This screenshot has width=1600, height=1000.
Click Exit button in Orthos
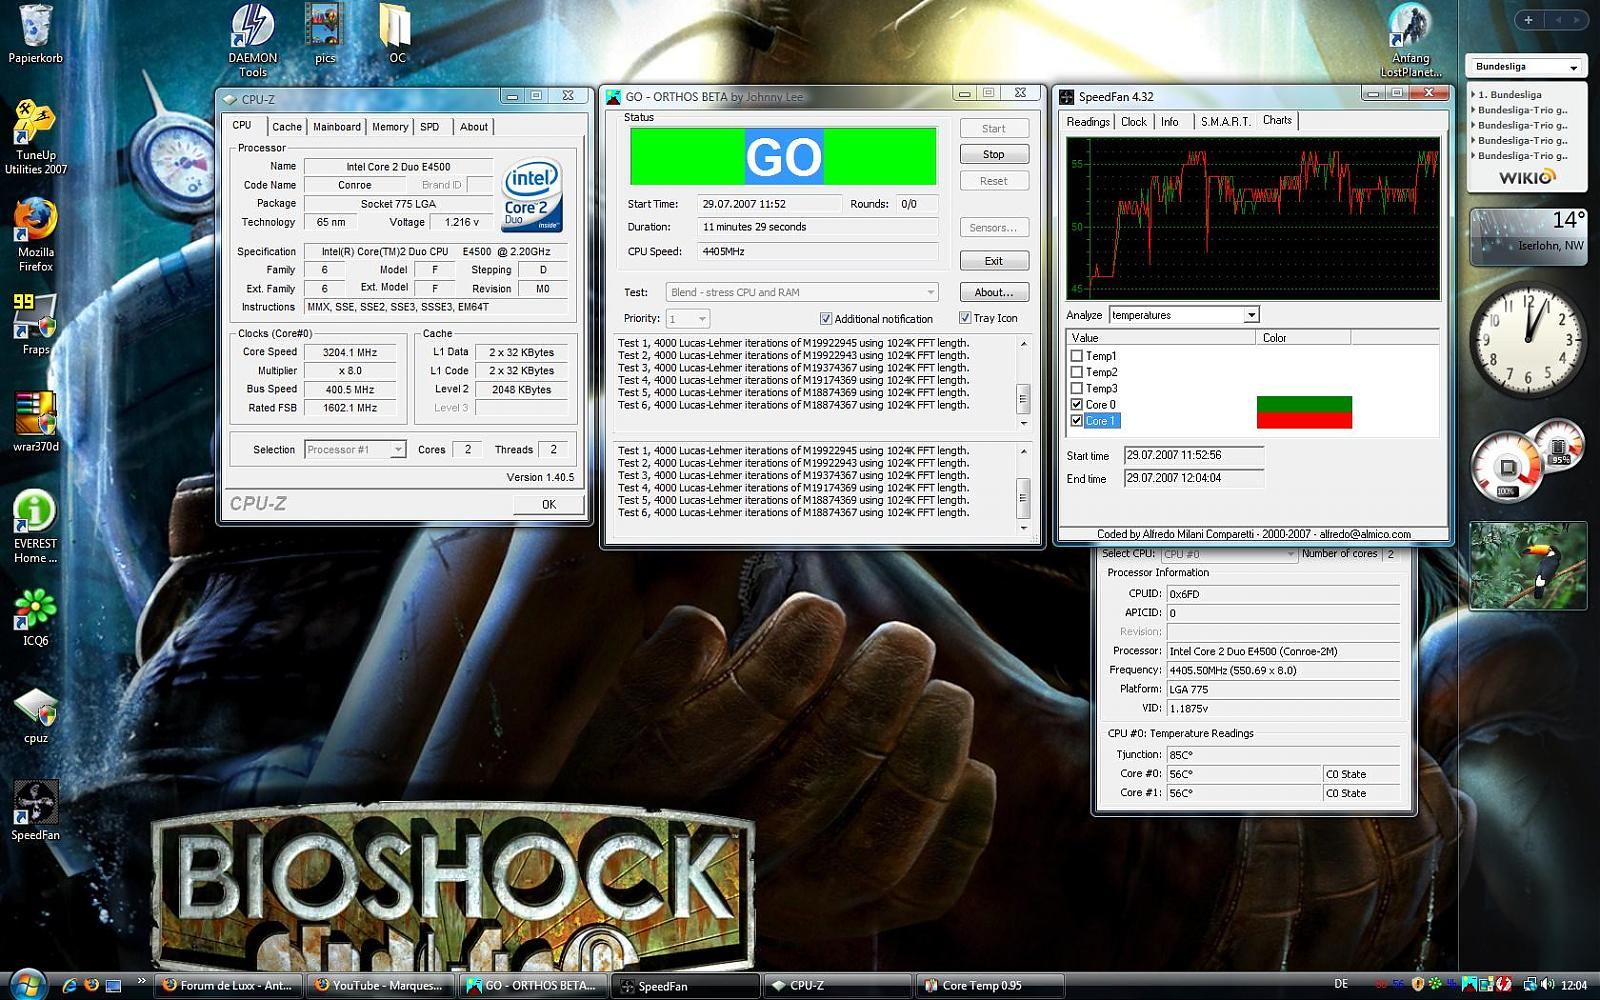click(994, 261)
